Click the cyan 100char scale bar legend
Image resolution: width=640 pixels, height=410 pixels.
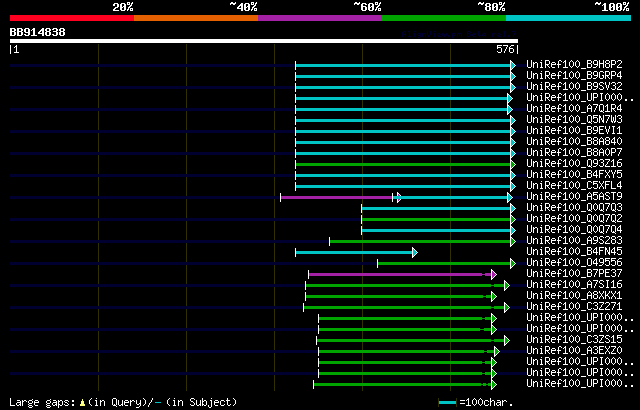coord(448,403)
